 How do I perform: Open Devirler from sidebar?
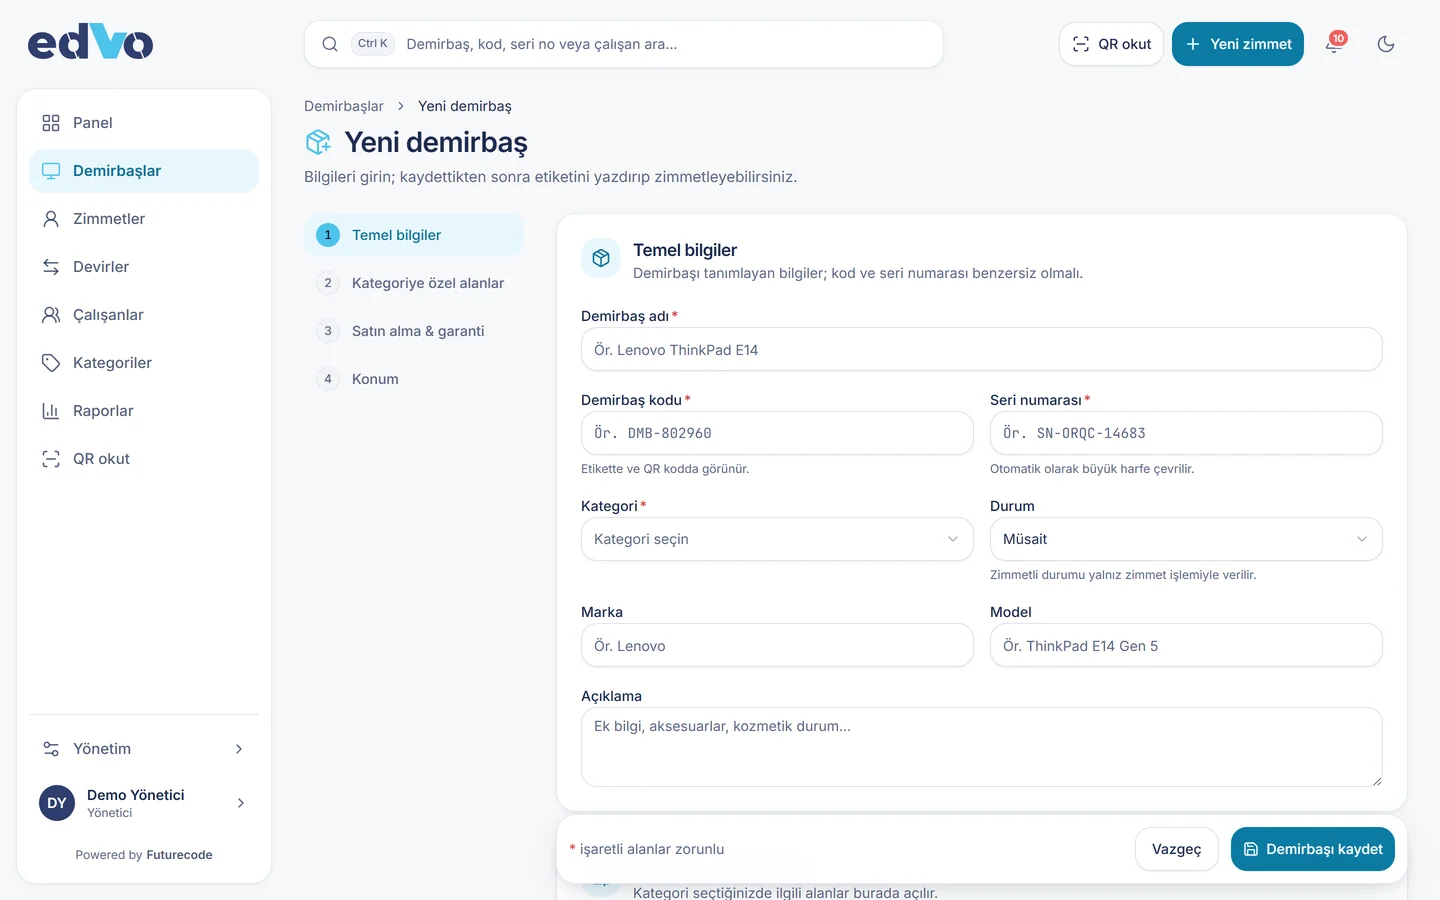(x=144, y=267)
